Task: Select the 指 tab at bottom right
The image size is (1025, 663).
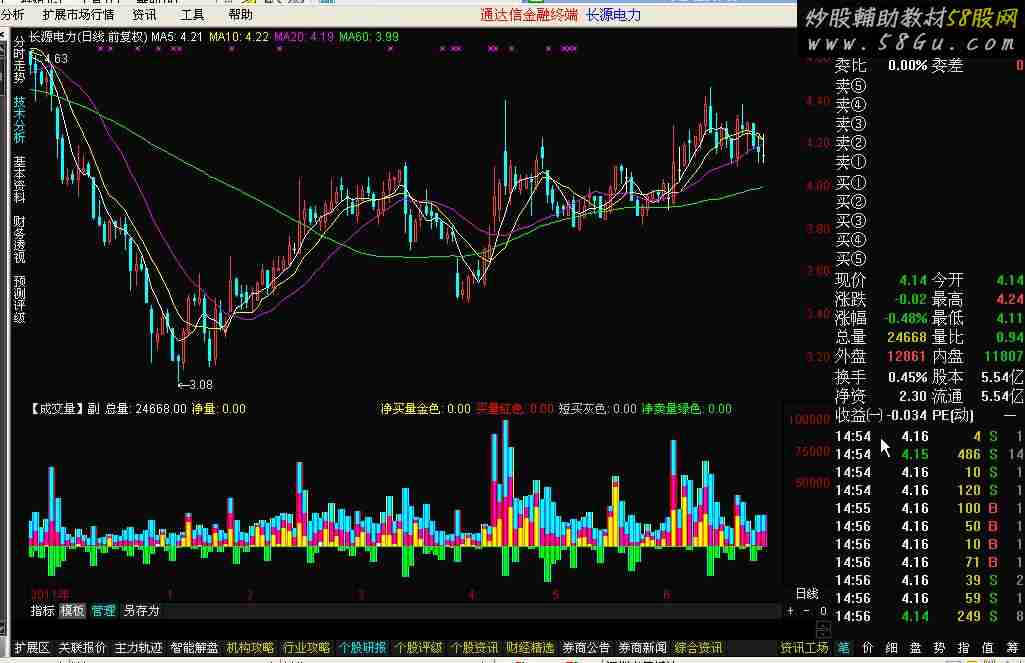Action: tap(963, 648)
